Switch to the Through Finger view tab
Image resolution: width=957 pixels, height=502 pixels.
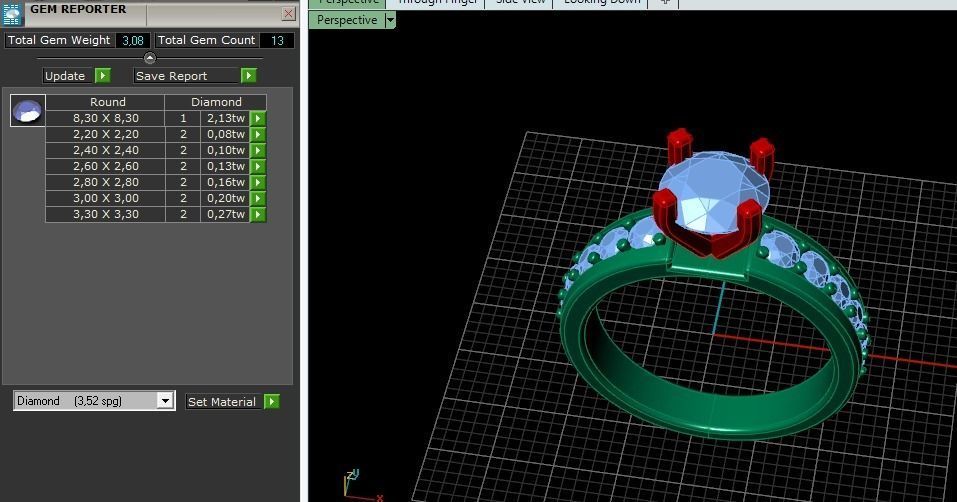pyautogui.click(x=436, y=3)
